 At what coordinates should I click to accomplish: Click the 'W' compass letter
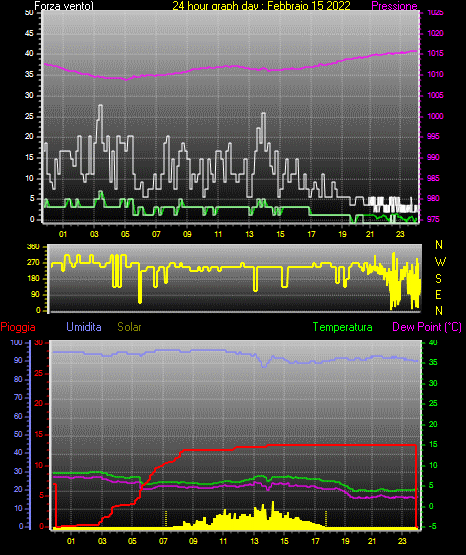pos(440,262)
